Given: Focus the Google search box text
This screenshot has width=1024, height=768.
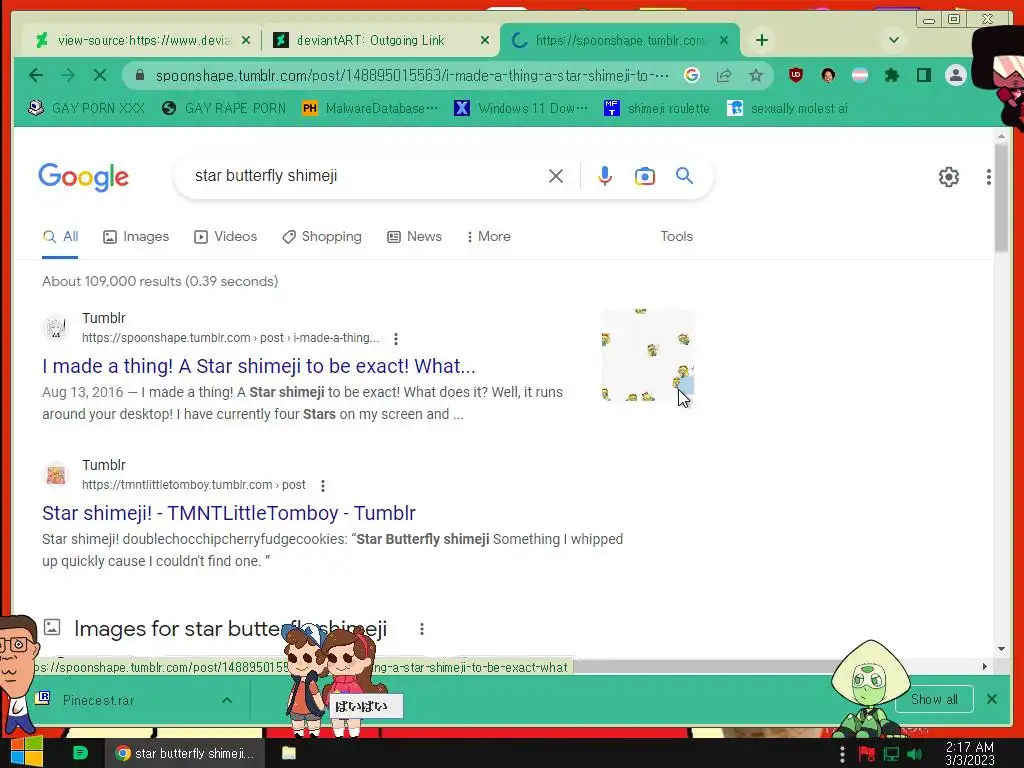Looking at the screenshot, I should (x=266, y=176).
